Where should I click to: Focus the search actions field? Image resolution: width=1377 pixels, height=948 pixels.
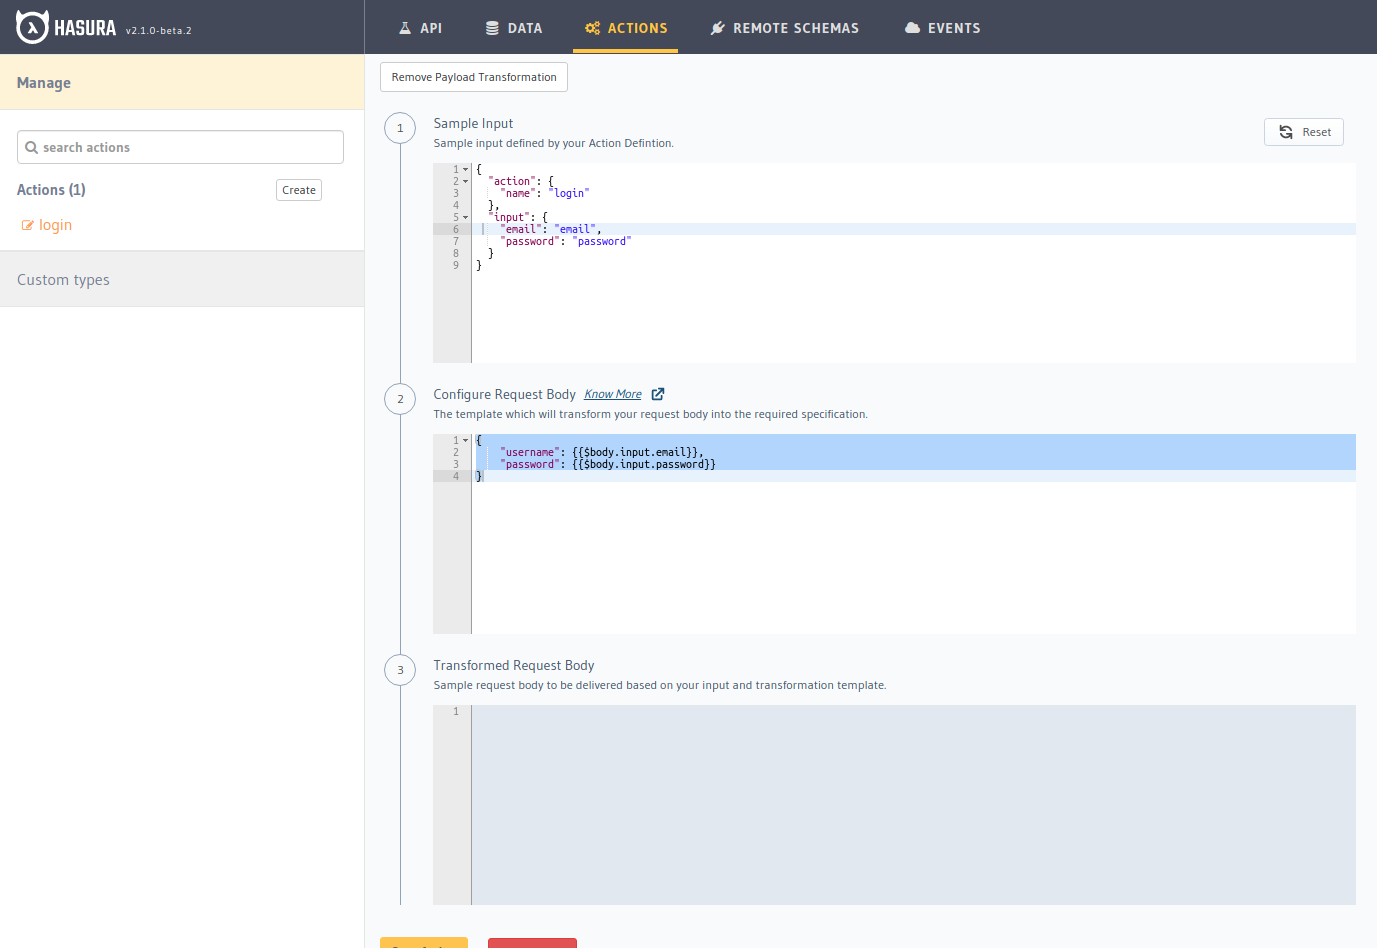tap(180, 147)
